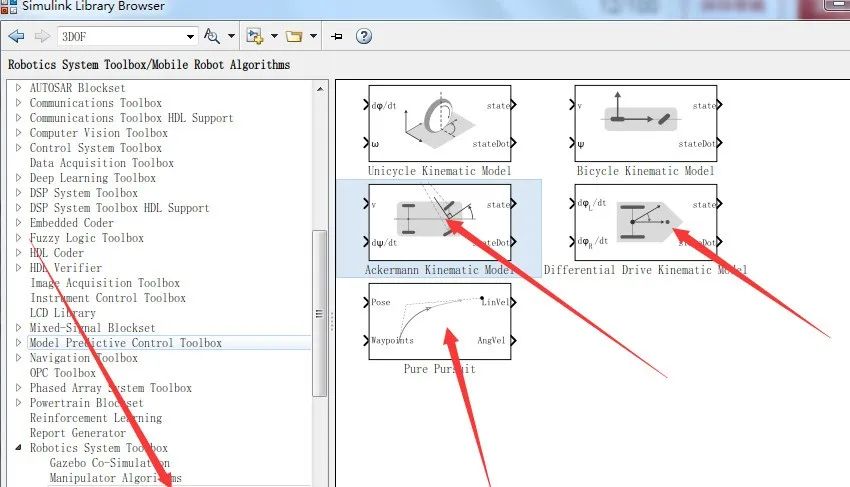Click the new model icon
This screenshot has height=487, width=850.
pos(254,36)
